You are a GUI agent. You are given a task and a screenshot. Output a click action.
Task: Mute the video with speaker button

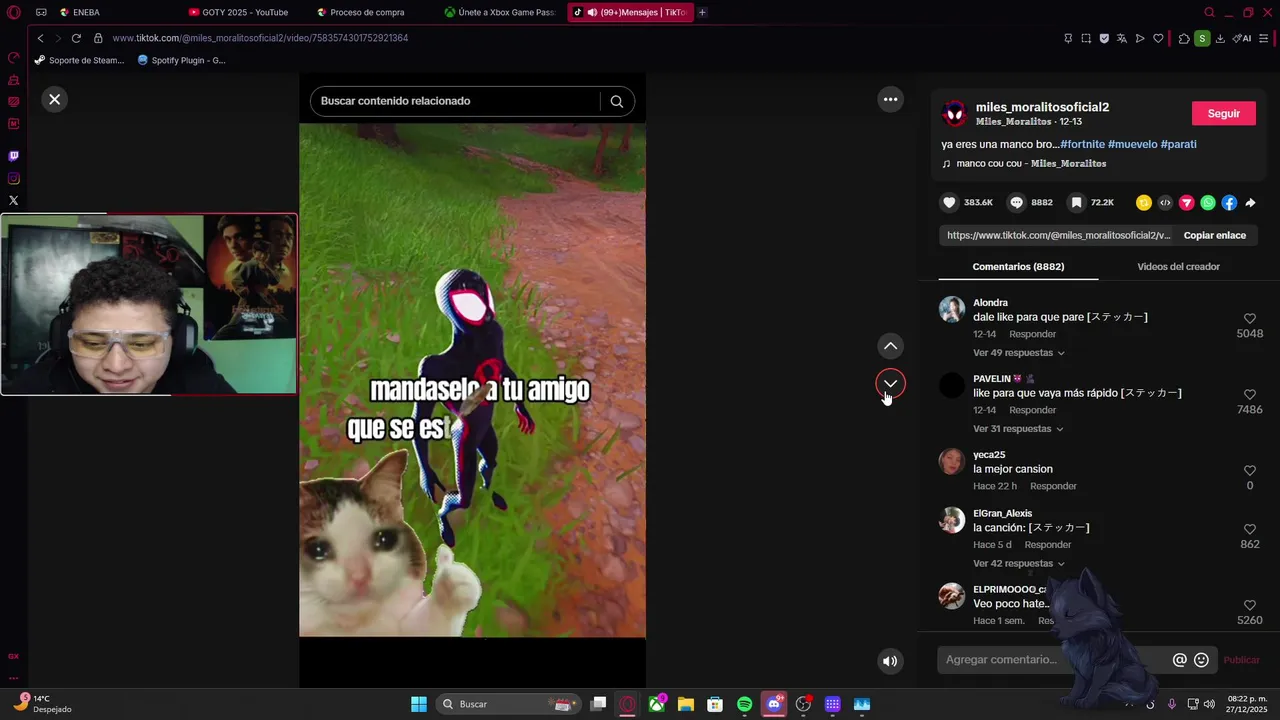[890, 661]
